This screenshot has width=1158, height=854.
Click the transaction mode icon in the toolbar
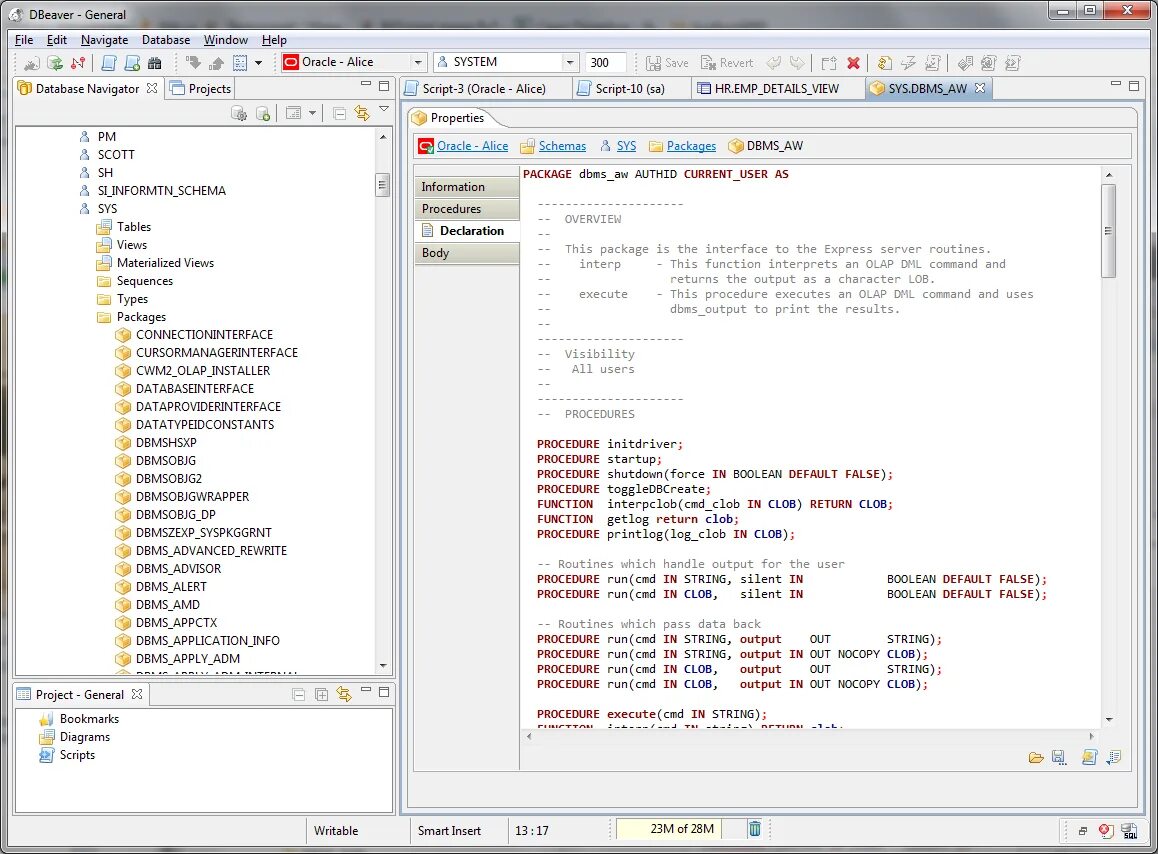[240, 63]
